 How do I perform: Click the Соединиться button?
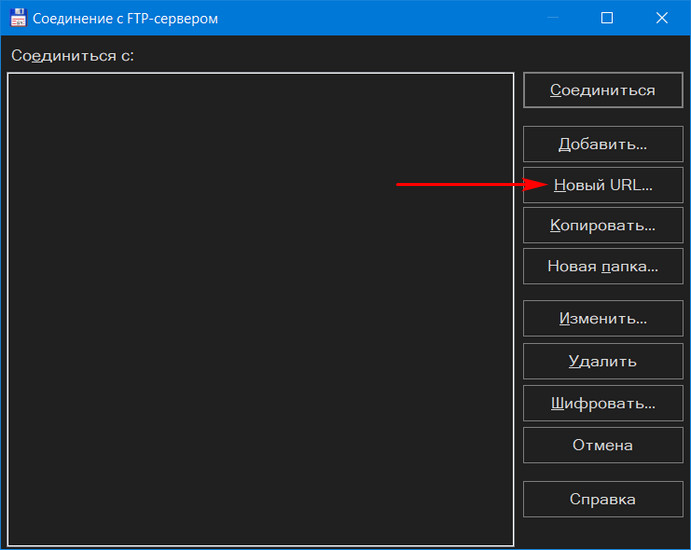pos(603,90)
